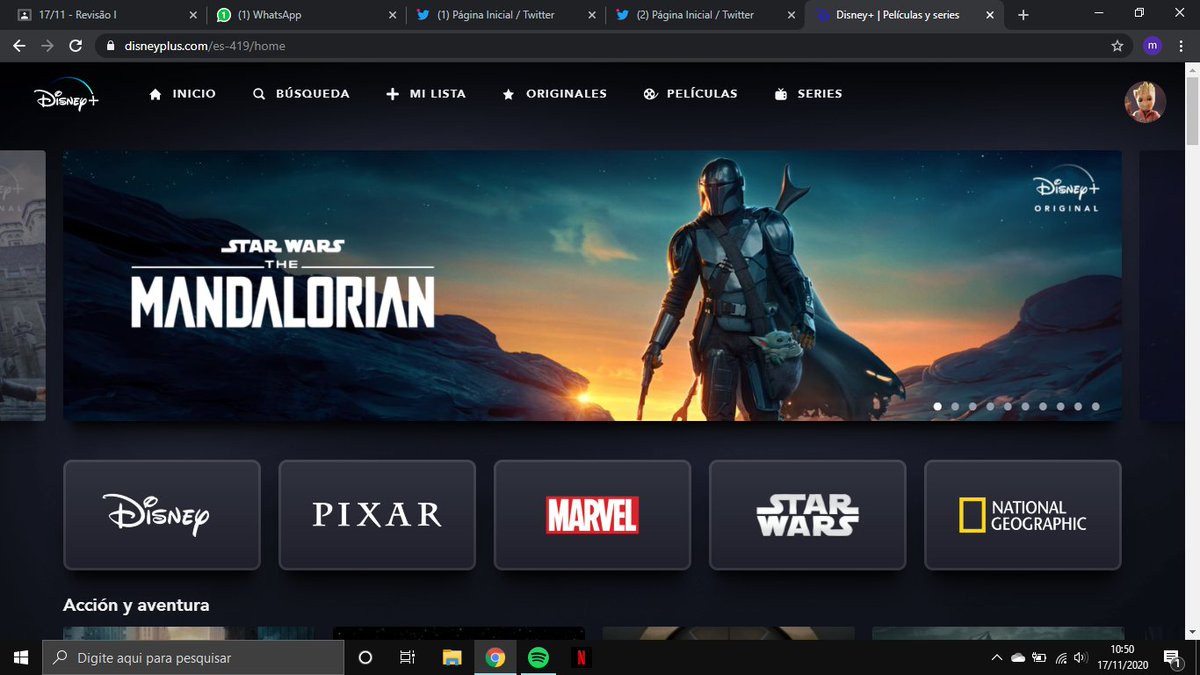1200x675 pixels.
Task: Select the tenth carousel dot
Action: pos(1096,407)
